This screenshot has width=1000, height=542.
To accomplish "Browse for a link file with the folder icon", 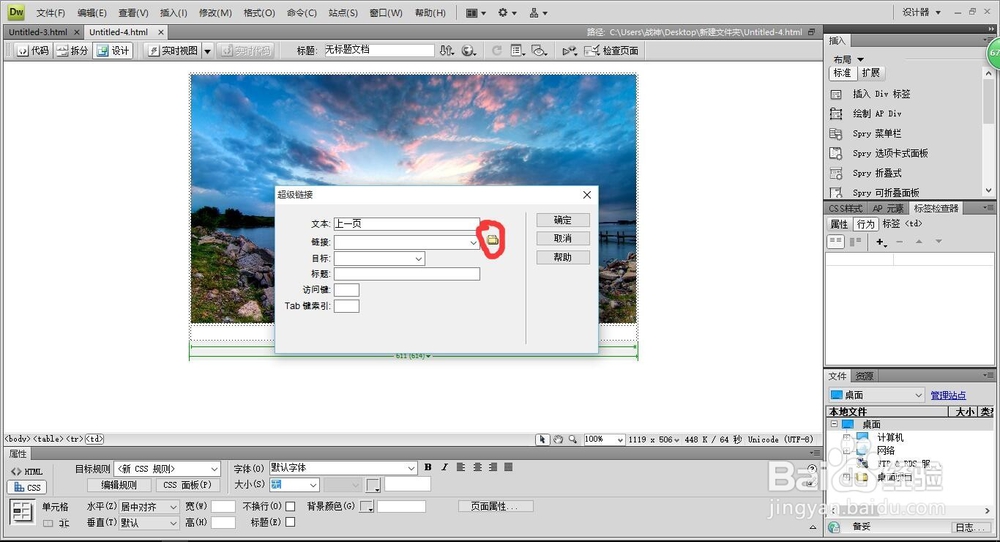I will point(492,240).
